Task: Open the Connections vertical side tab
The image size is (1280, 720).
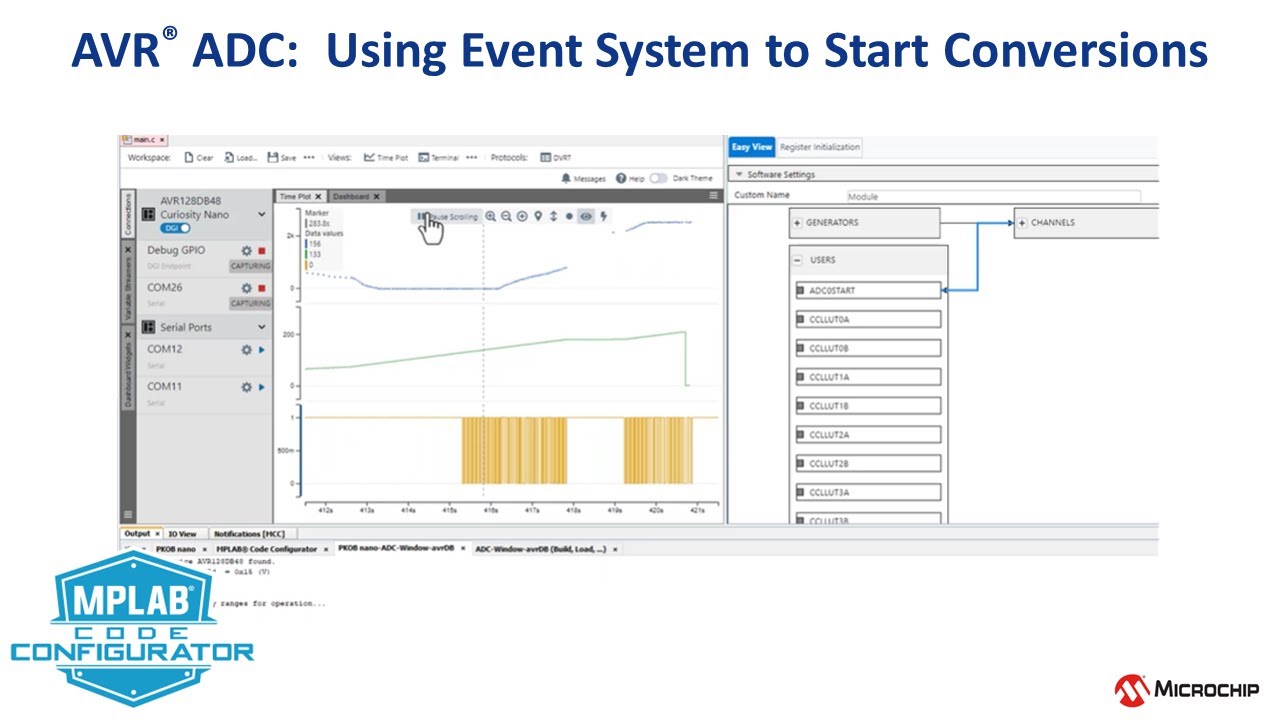Action: pyautogui.click(x=128, y=213)
